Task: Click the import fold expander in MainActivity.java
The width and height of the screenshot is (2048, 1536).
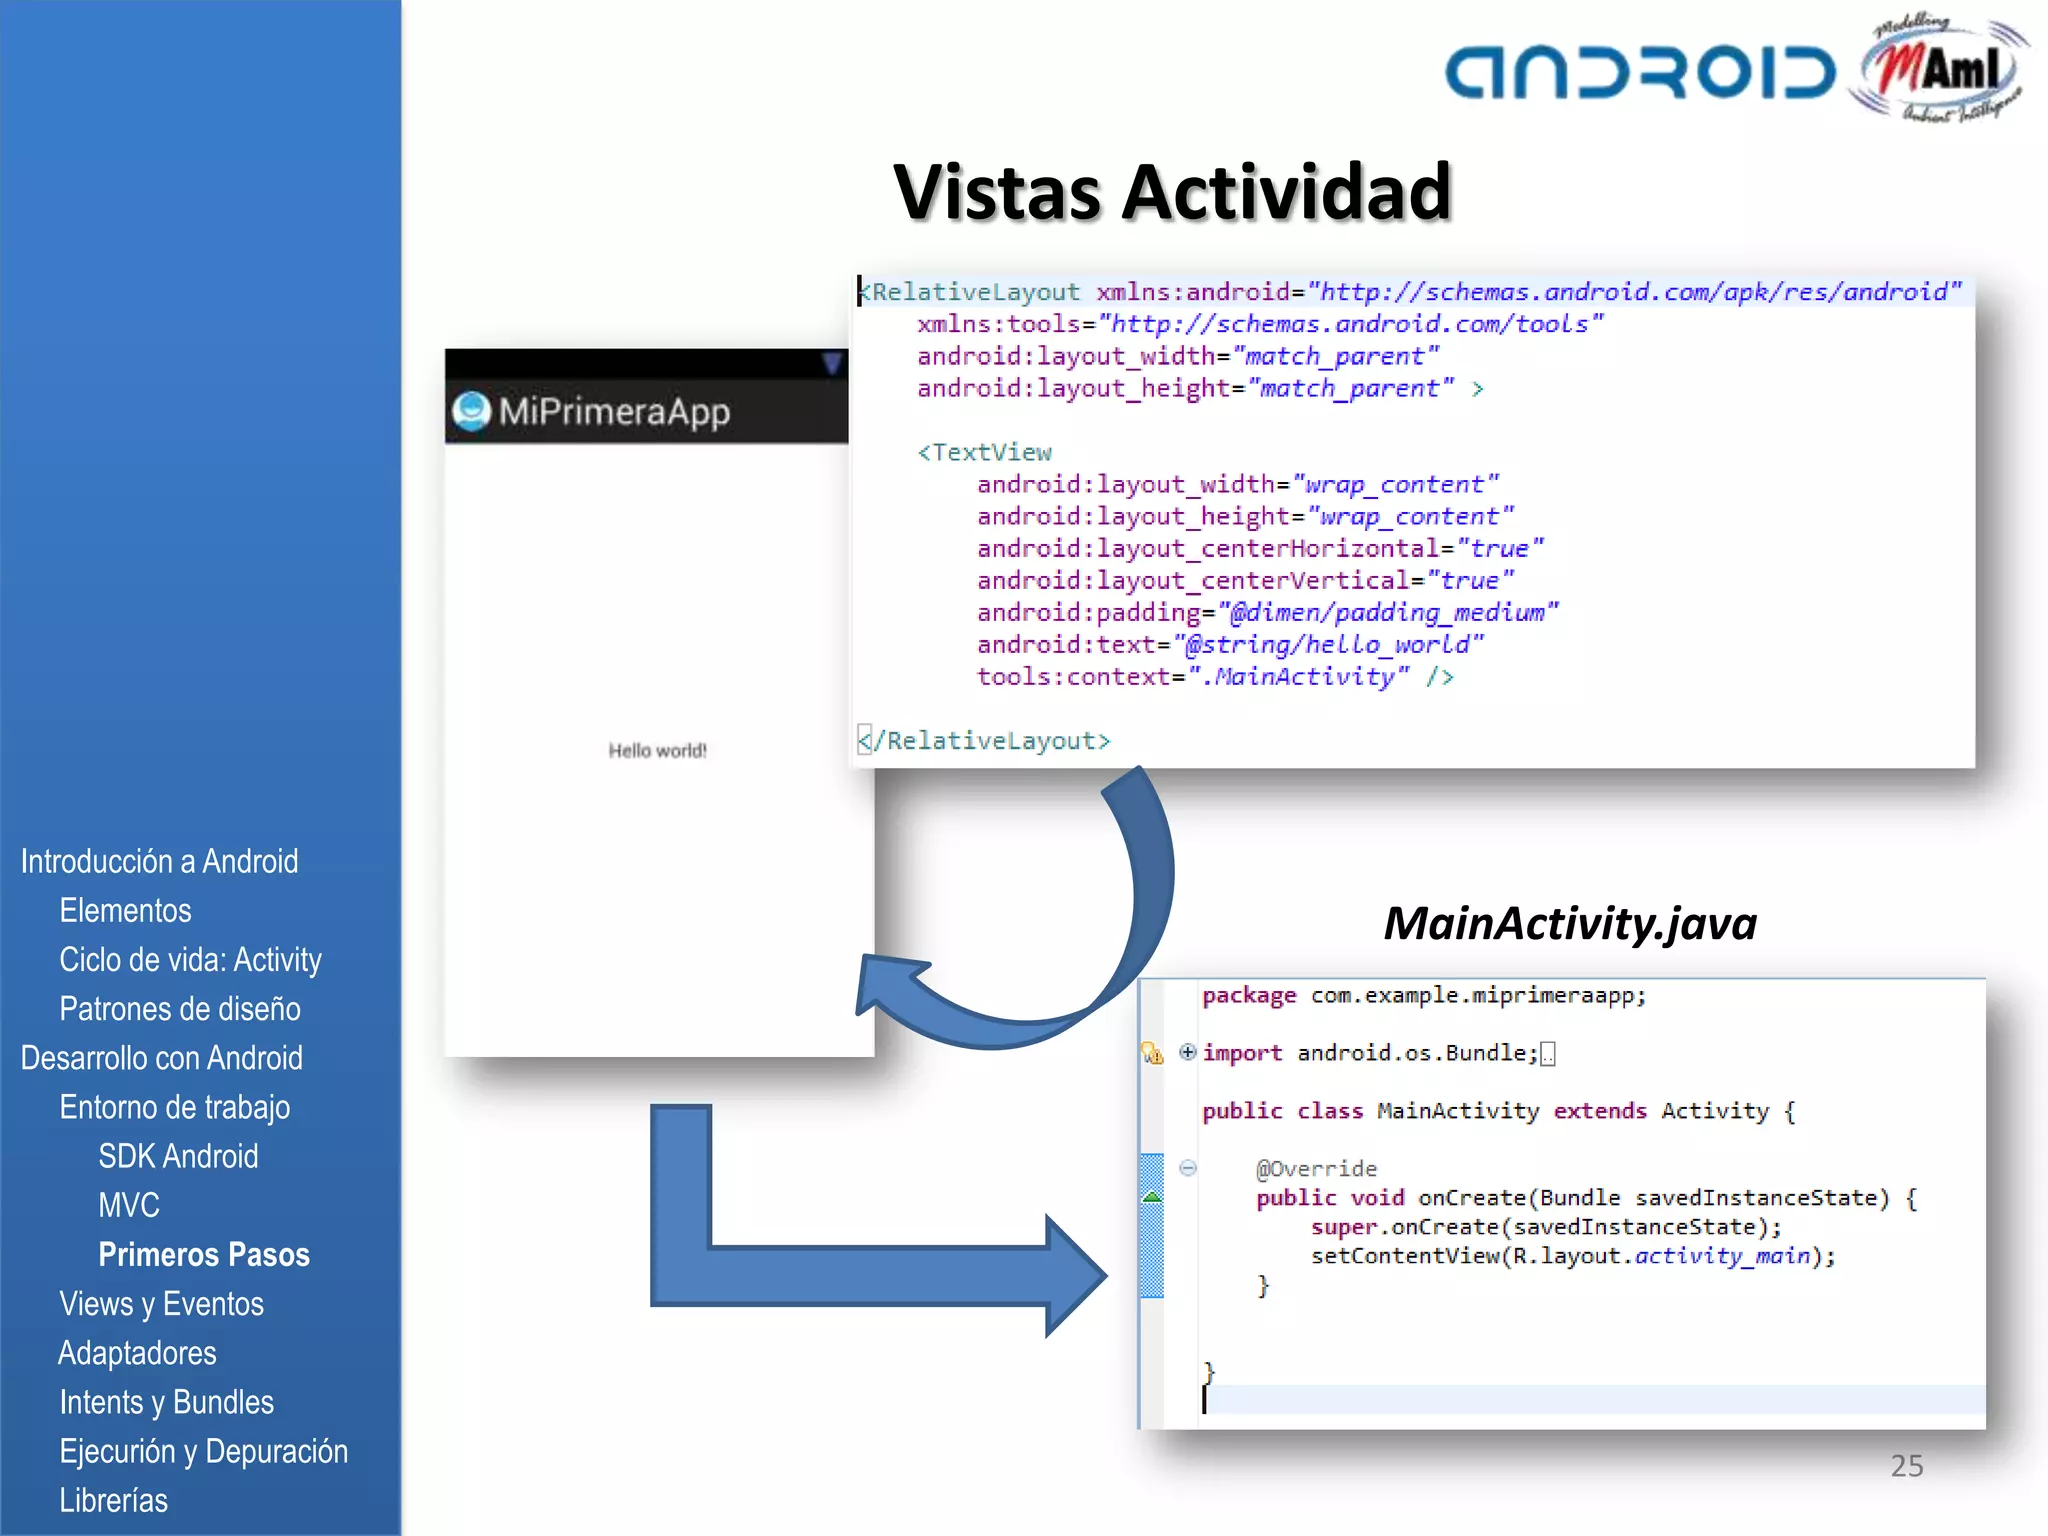Action: pos(1187,1051)
